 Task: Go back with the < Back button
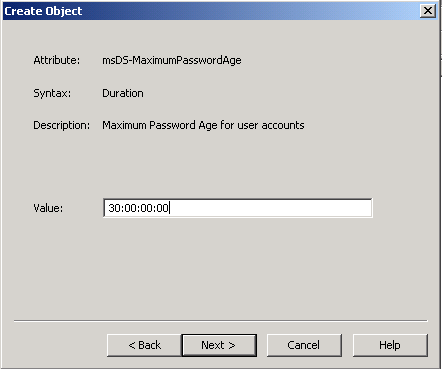[144, 345]
